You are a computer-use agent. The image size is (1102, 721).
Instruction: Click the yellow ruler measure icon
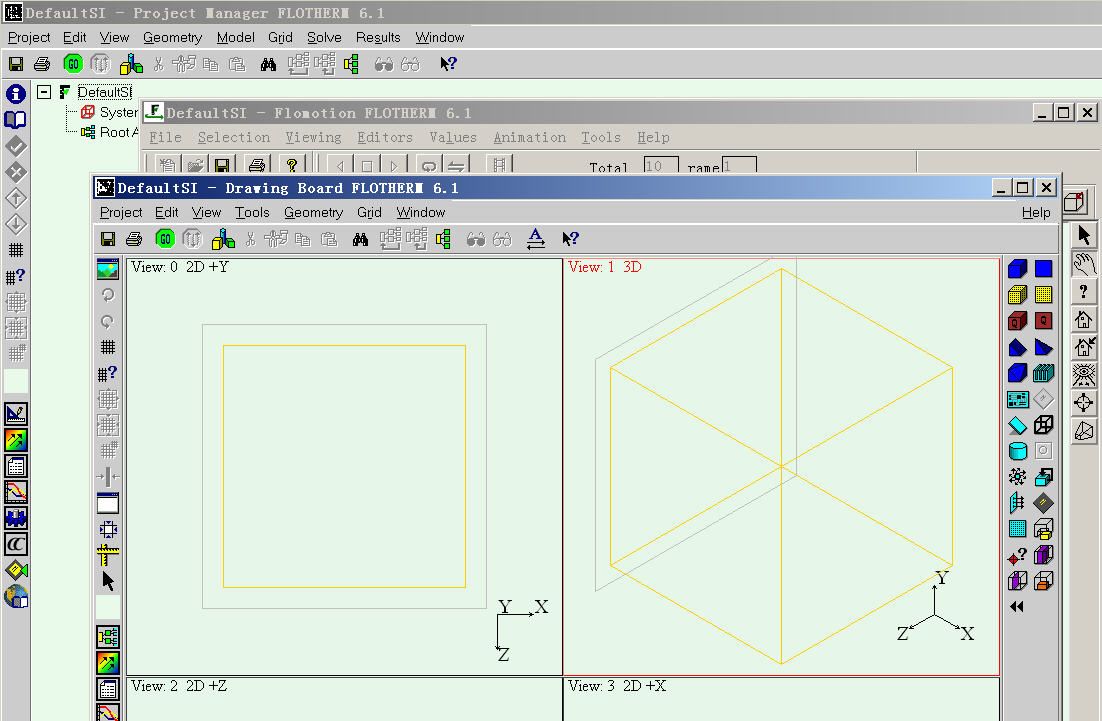tap(108, 555)
